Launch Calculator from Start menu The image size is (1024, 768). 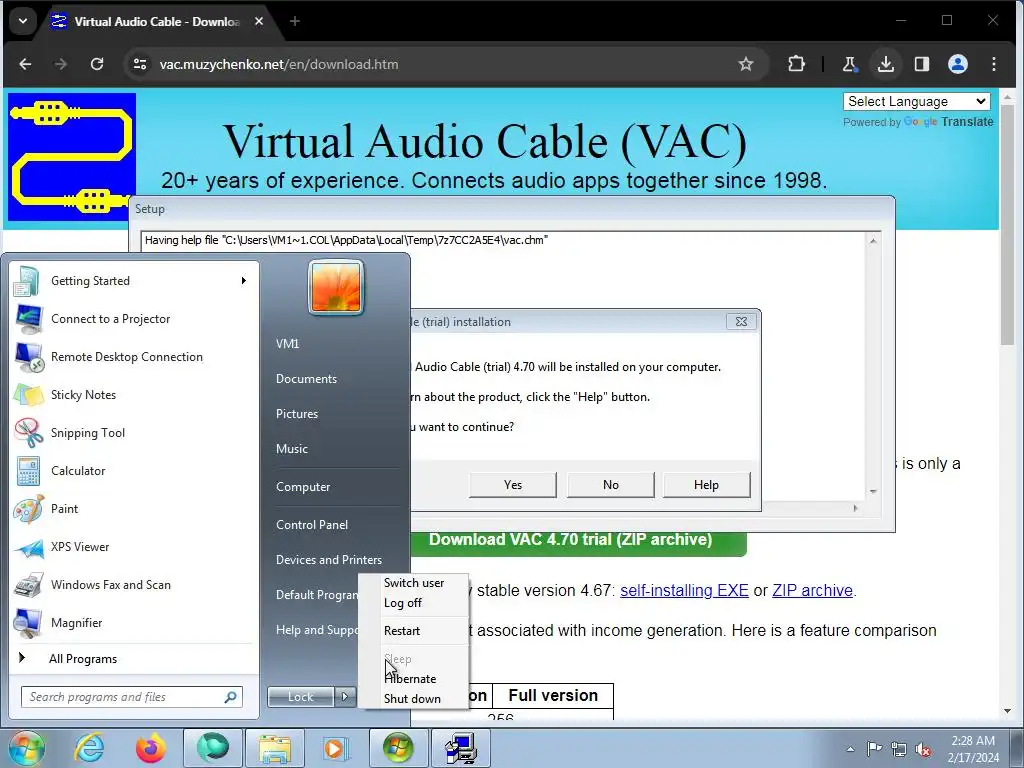134,471
